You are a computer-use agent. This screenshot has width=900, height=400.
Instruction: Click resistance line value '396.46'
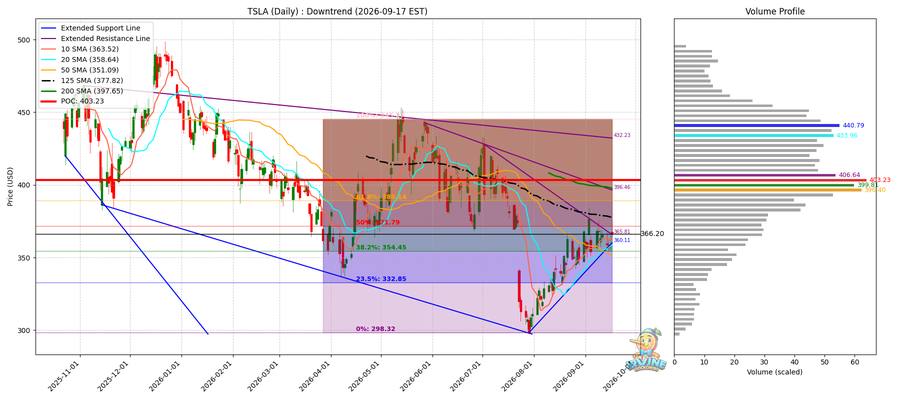click(x=622, y=187)
